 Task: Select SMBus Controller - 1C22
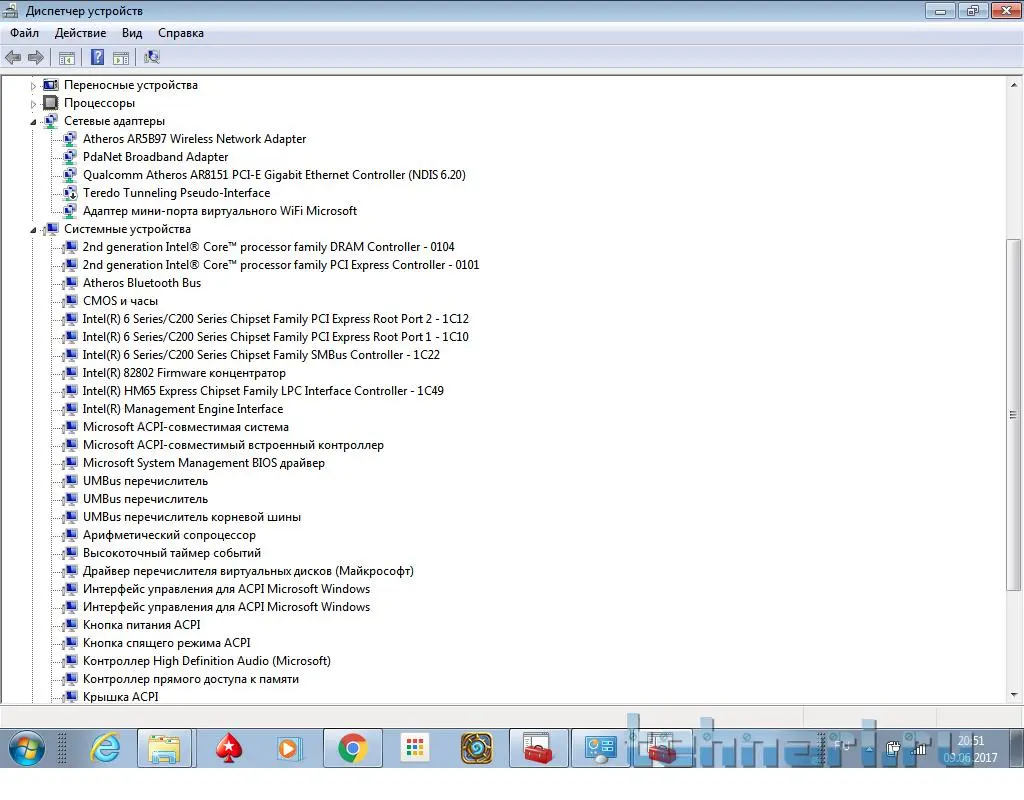coord(261,355)
